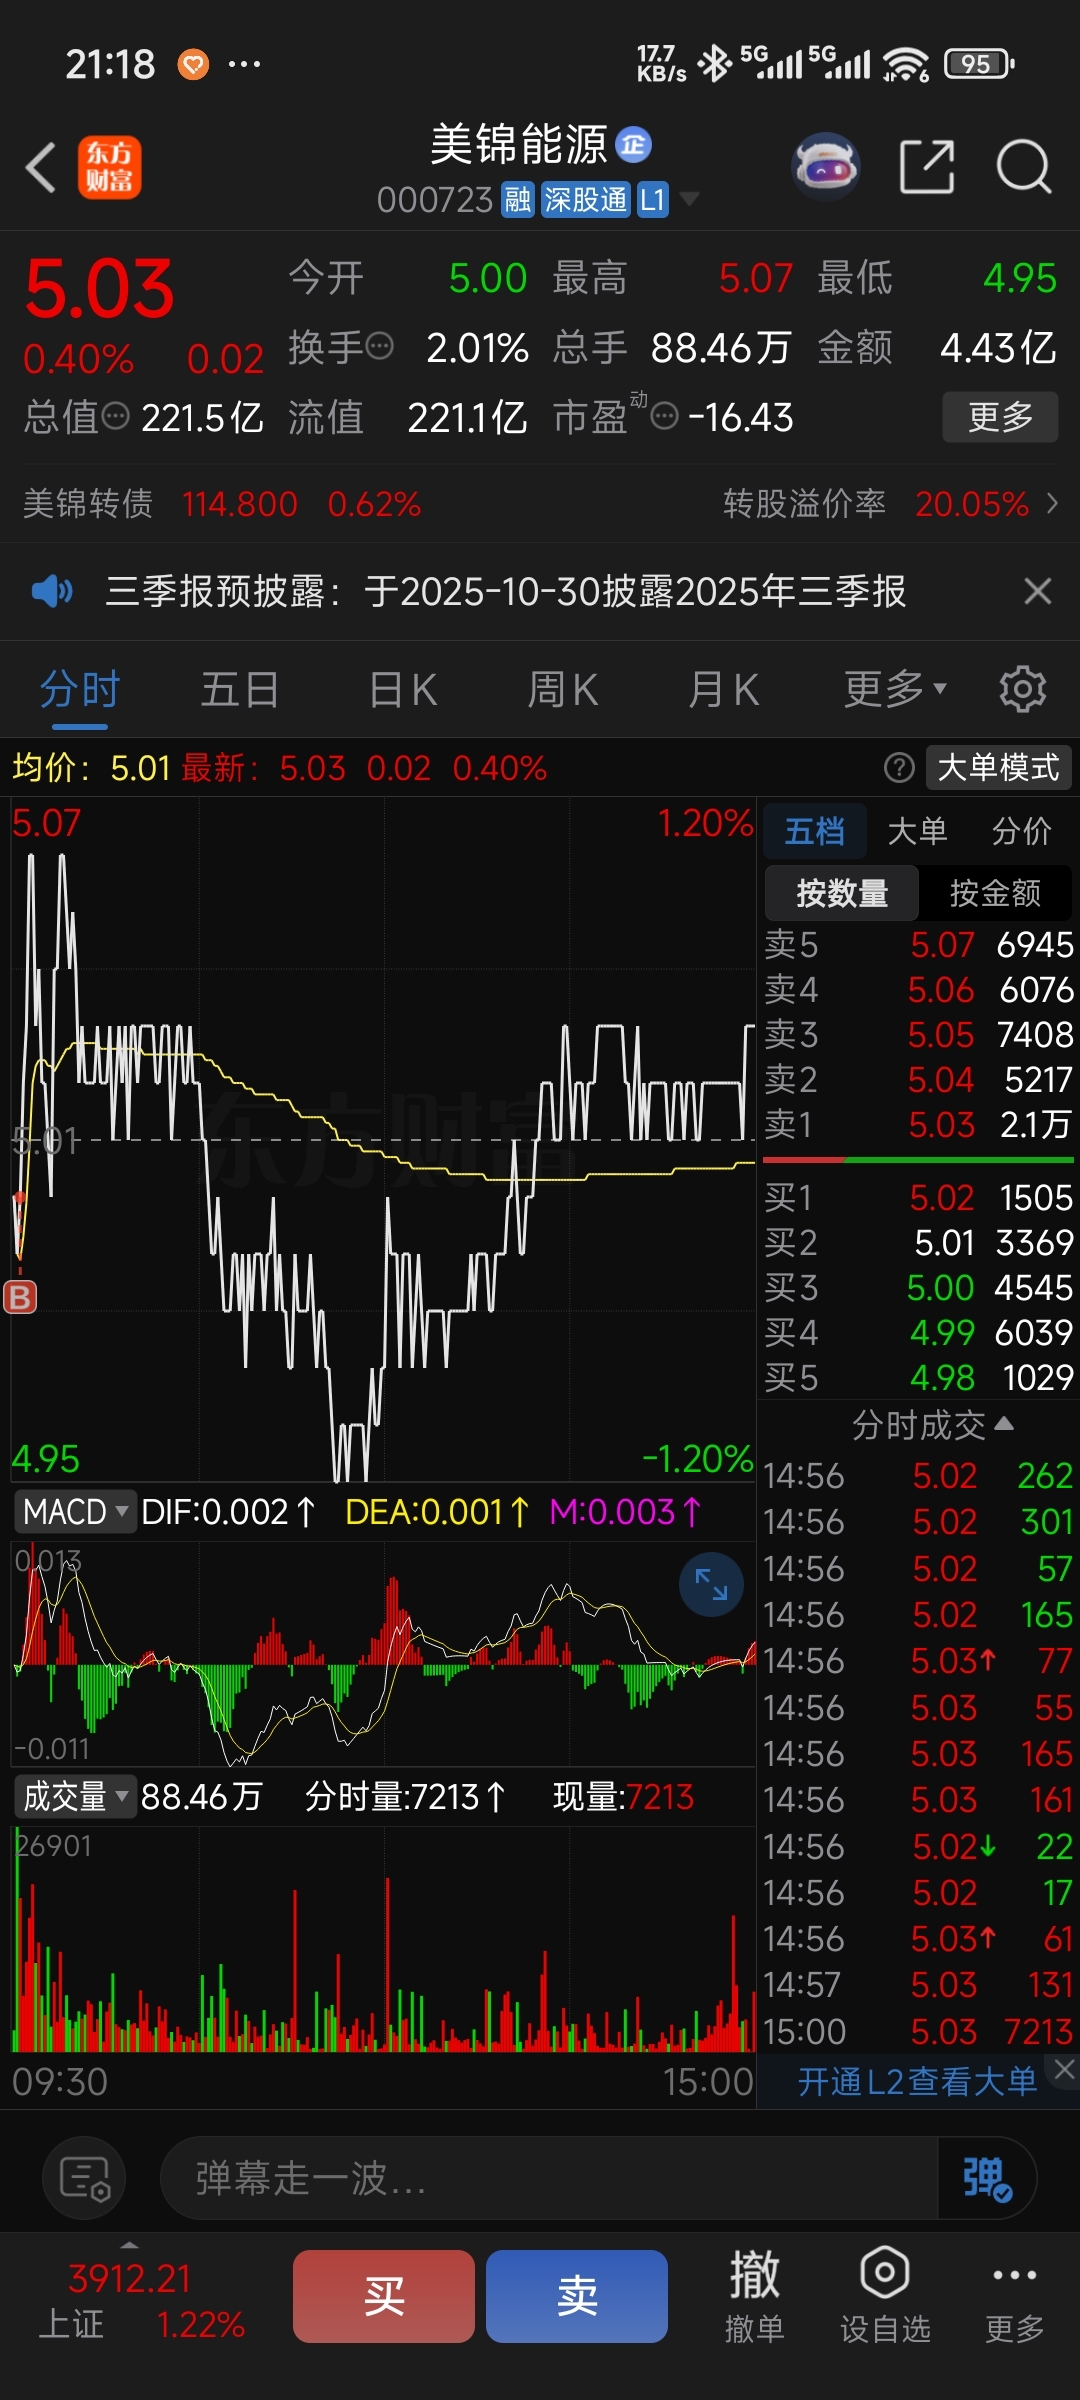Screen dimensions: 1080x2400
Task: Open 转股溢价率 chevron for 美锦转债
Action: pos(1052,503)
